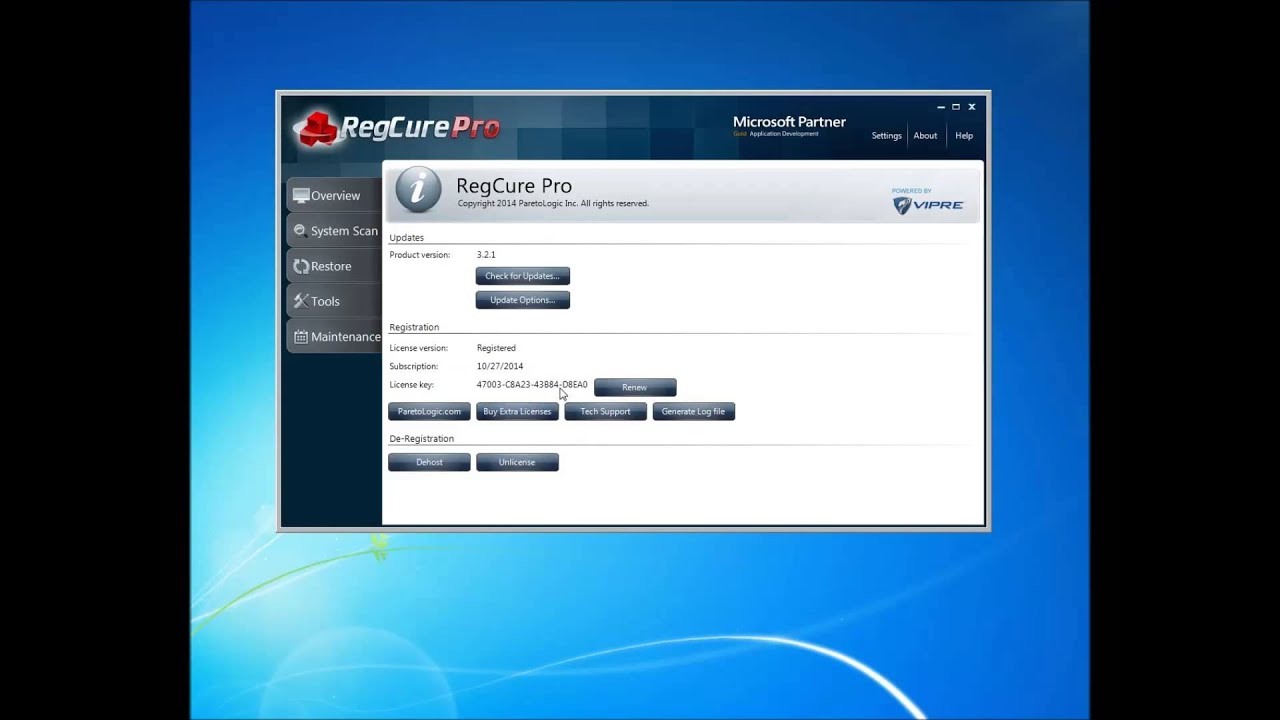Click the Subscription label
Screen dimensions: 1280x720
tap(413, 366)
